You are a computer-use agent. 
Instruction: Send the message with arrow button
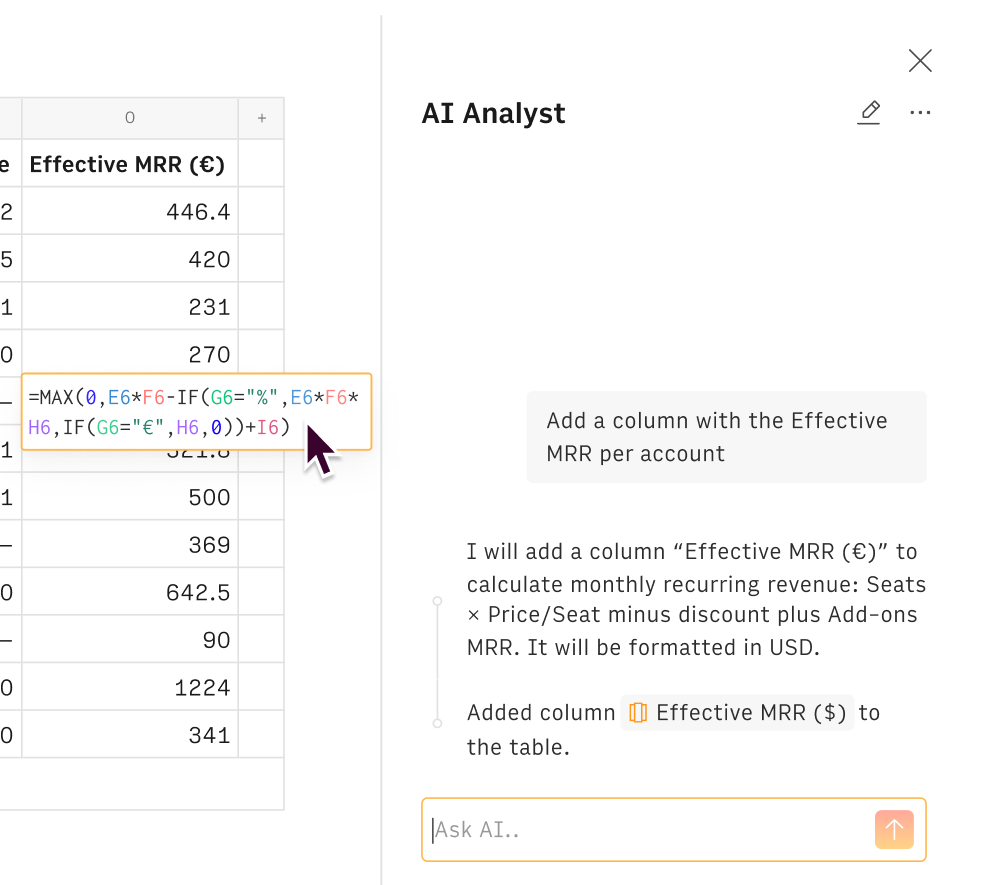click(894, 829)
